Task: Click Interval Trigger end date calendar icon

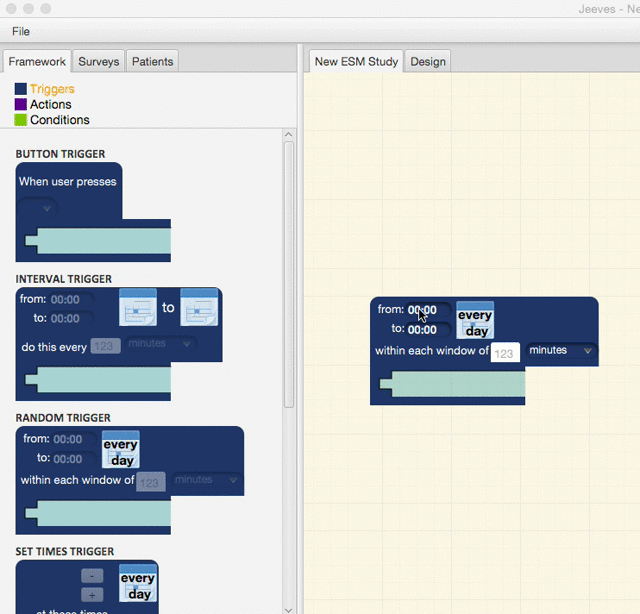Action: 199,307
